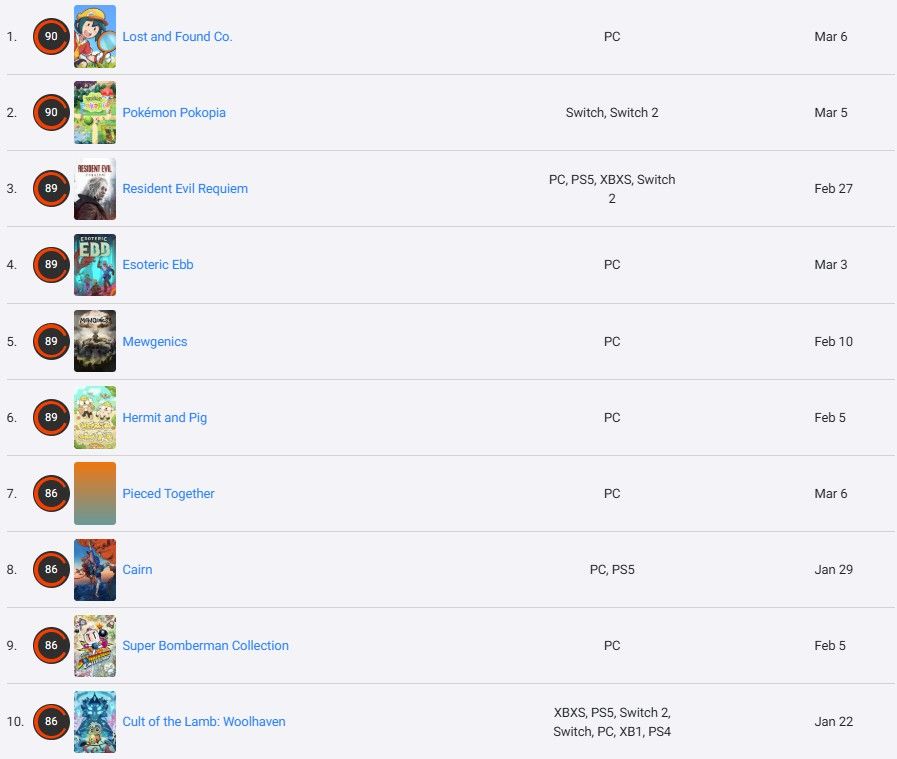Image resolution: width=897 pixels, height=759 pixels.
Task: Click the Esoteric Ebb cover thumbnail
Action: [95, 265]
